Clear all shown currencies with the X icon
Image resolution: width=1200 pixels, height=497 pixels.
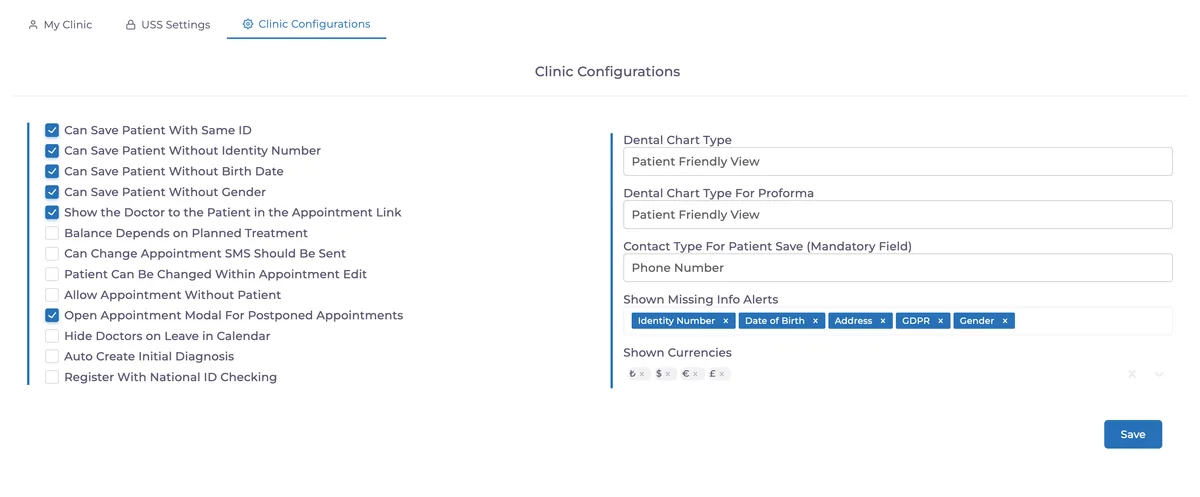tap(1132, 374)
